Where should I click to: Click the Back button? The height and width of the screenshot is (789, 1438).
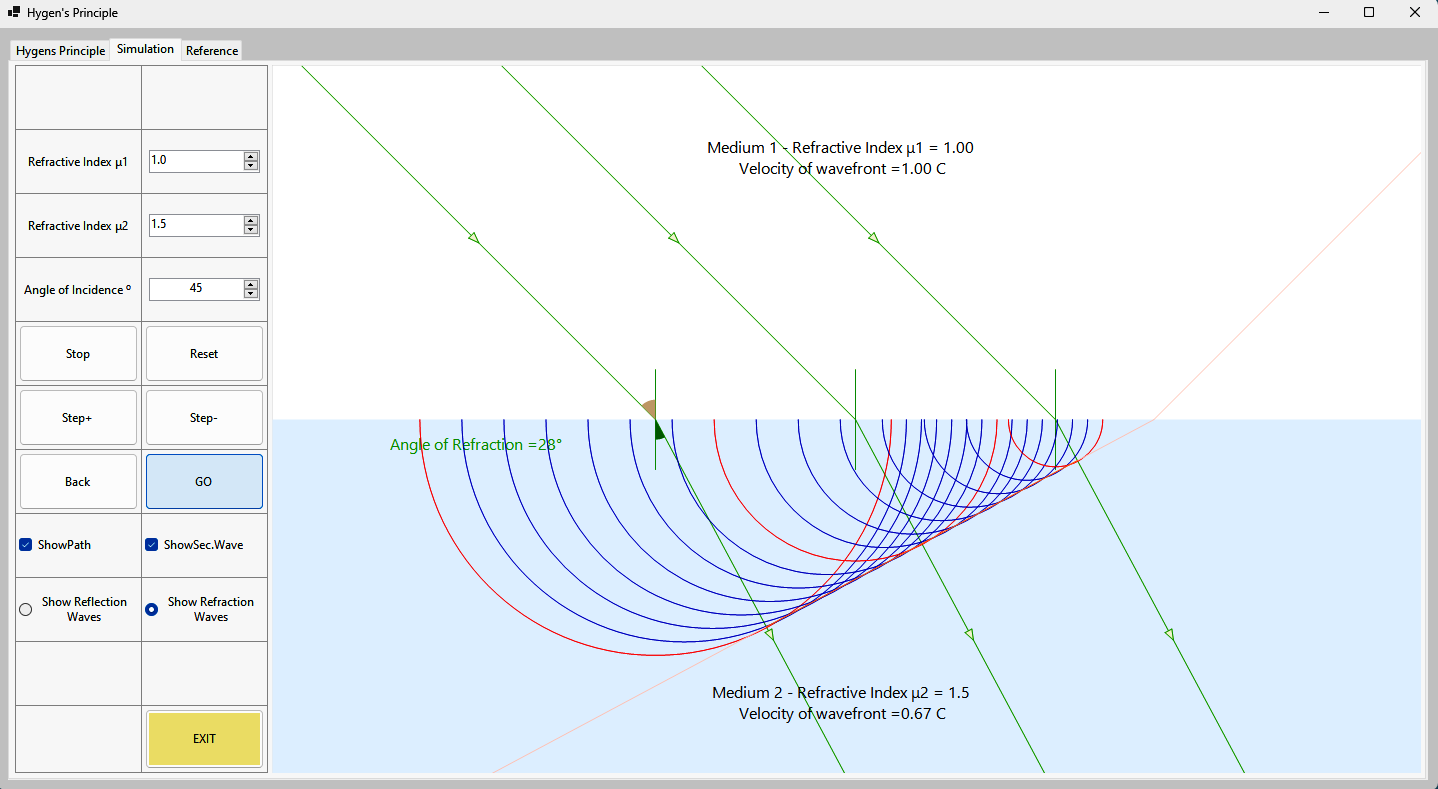tap(78, 481)
